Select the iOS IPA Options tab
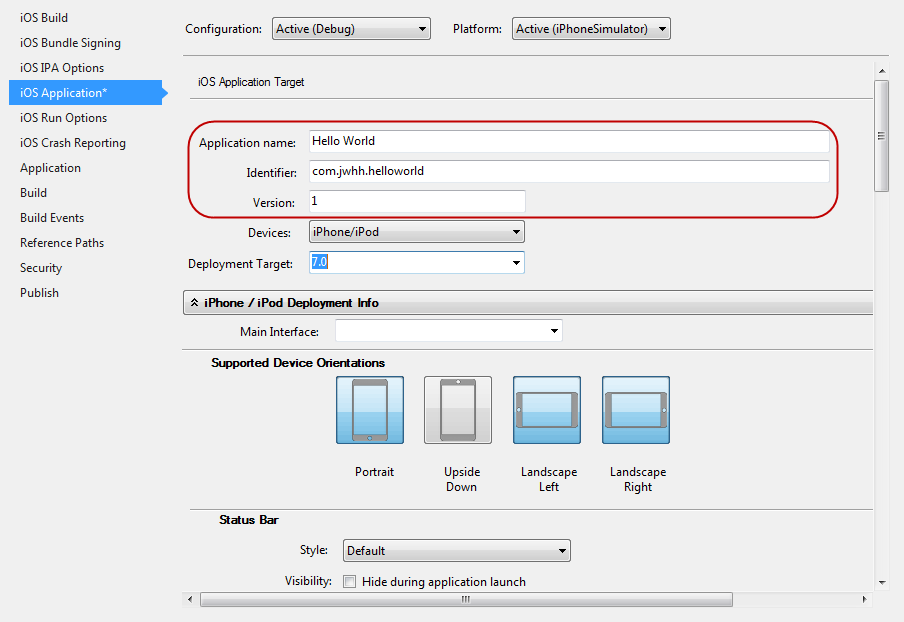 coord(62,68)
